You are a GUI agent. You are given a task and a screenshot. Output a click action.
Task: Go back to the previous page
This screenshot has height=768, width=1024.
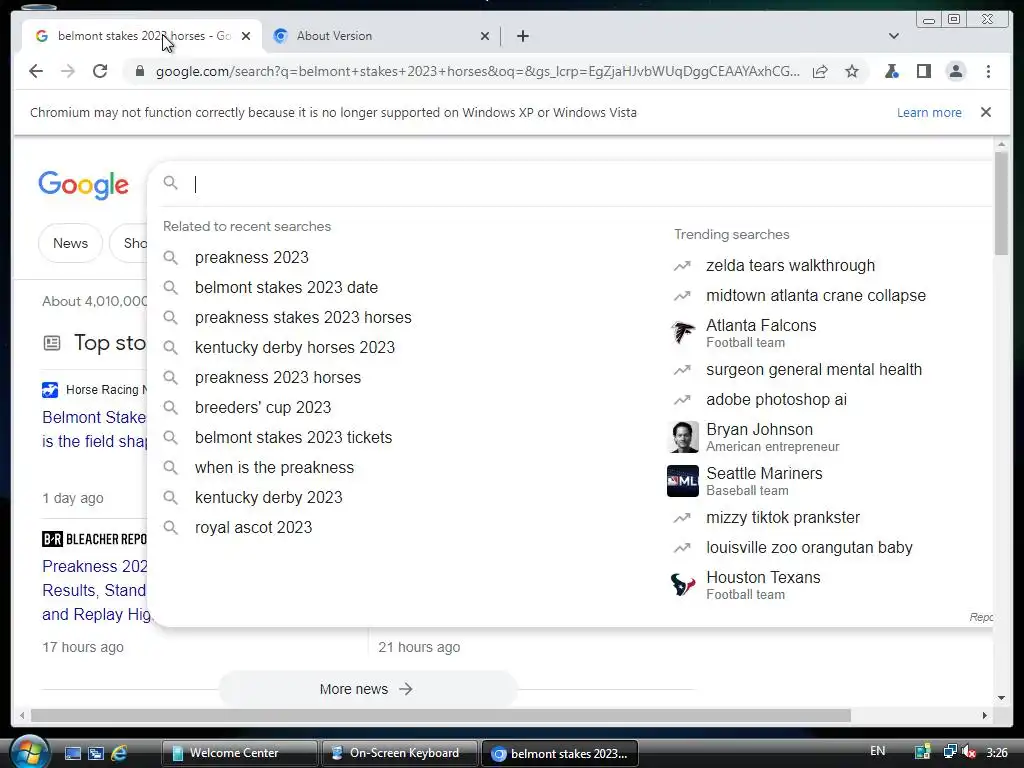(36, 71)
